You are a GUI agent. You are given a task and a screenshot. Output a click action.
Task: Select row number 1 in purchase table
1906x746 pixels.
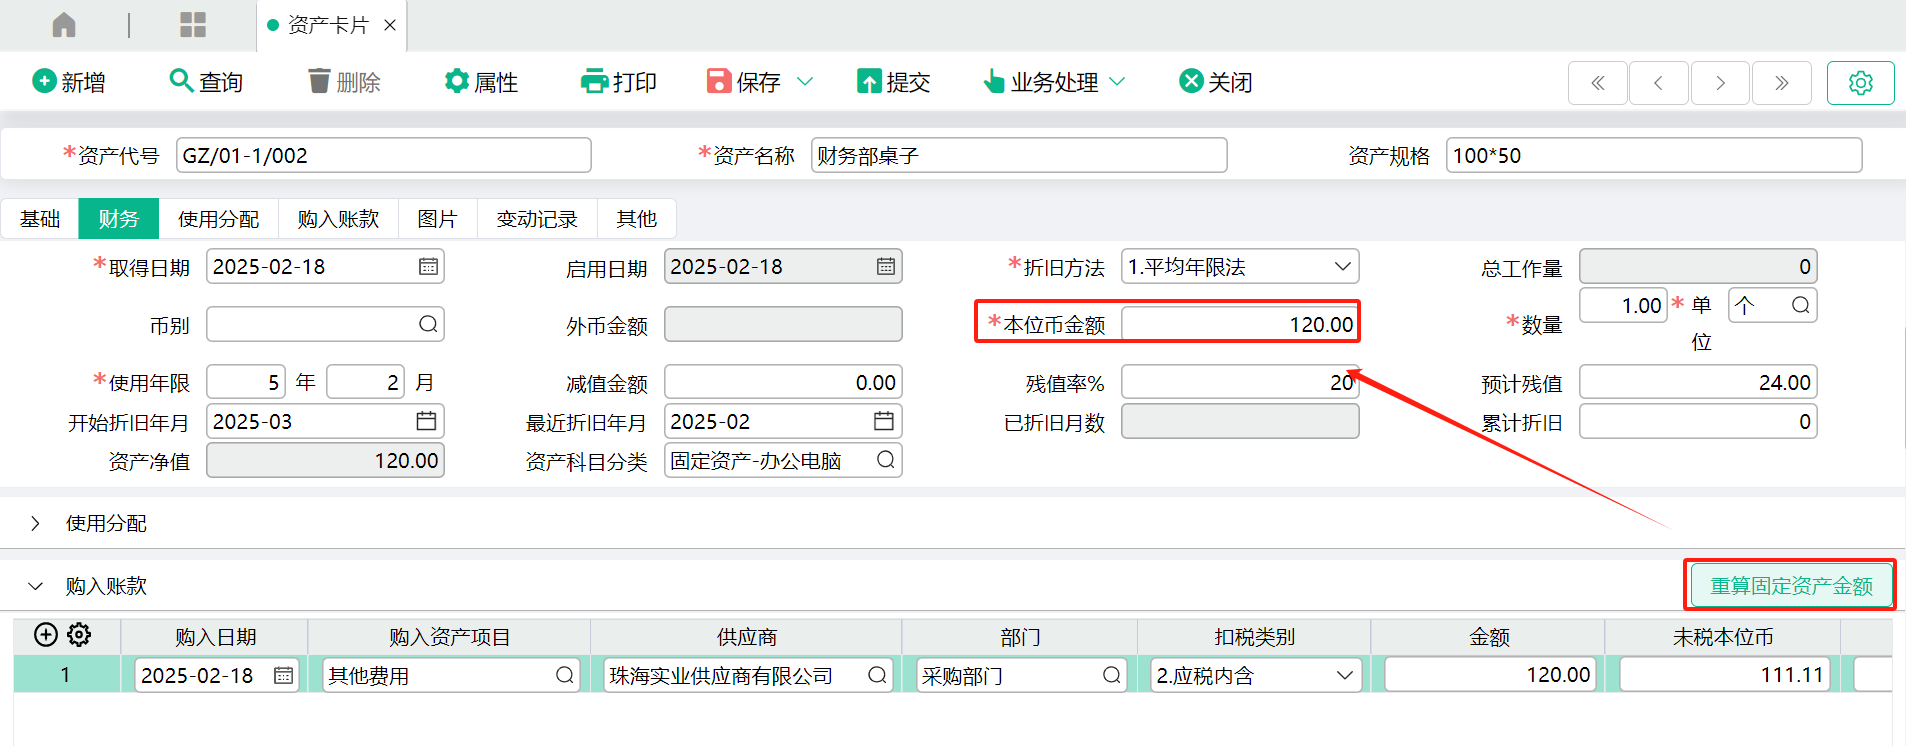tap(66, 675)
